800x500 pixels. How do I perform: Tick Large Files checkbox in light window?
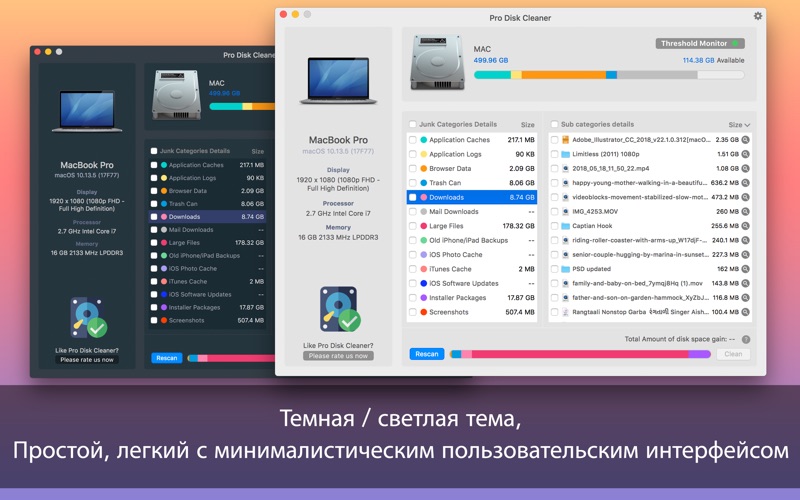(413, 226)
